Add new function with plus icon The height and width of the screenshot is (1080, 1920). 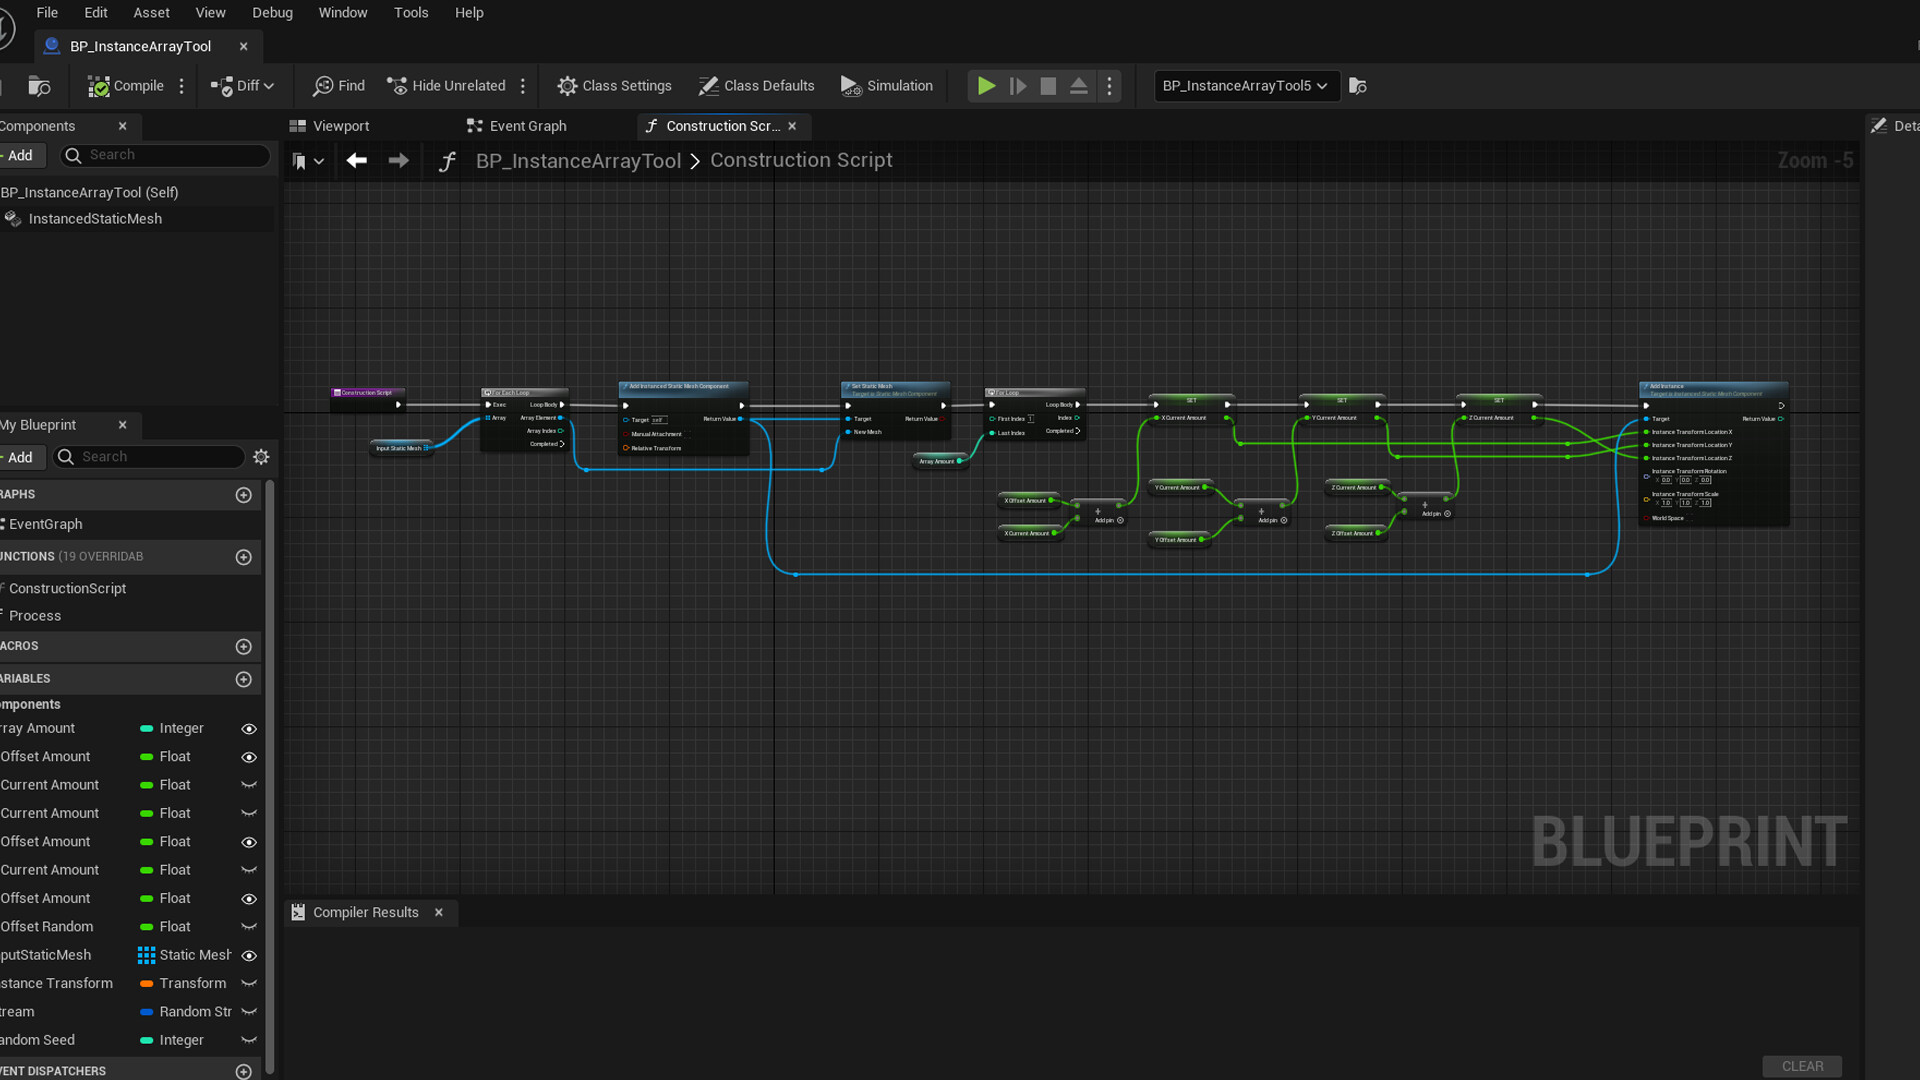click(243, 557)
